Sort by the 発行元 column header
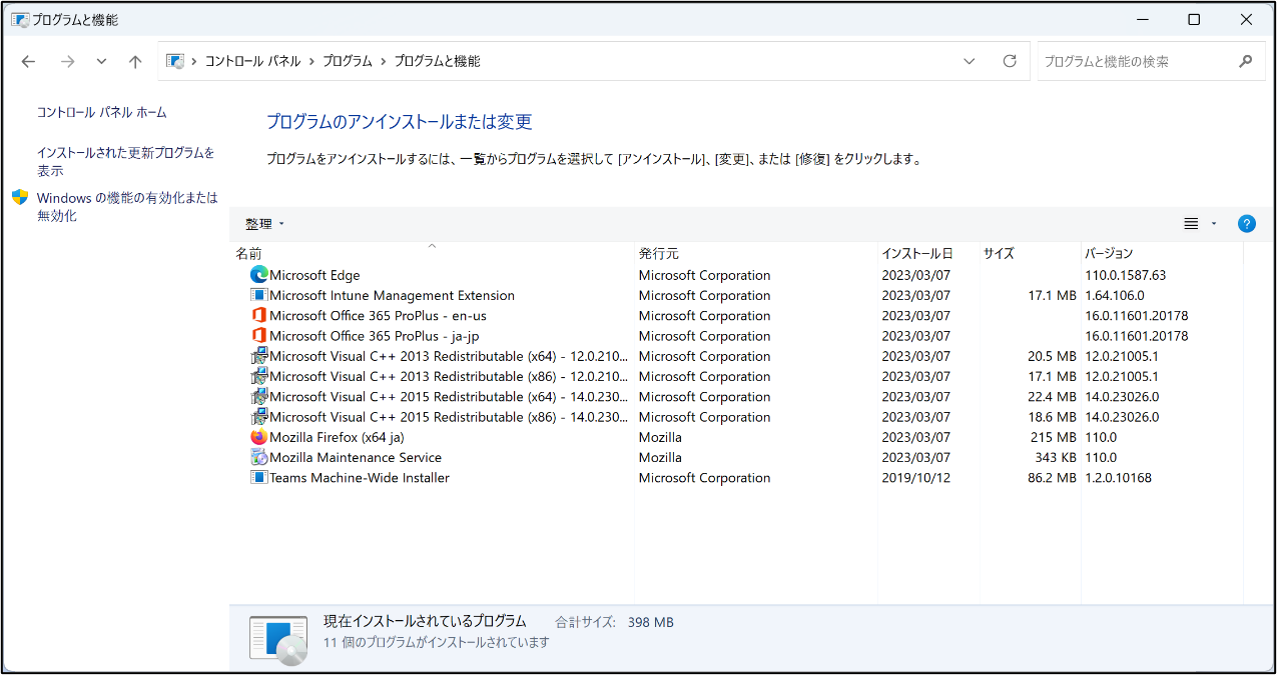The width and height of the screenshot is (1277, 675). coord(756,253)
